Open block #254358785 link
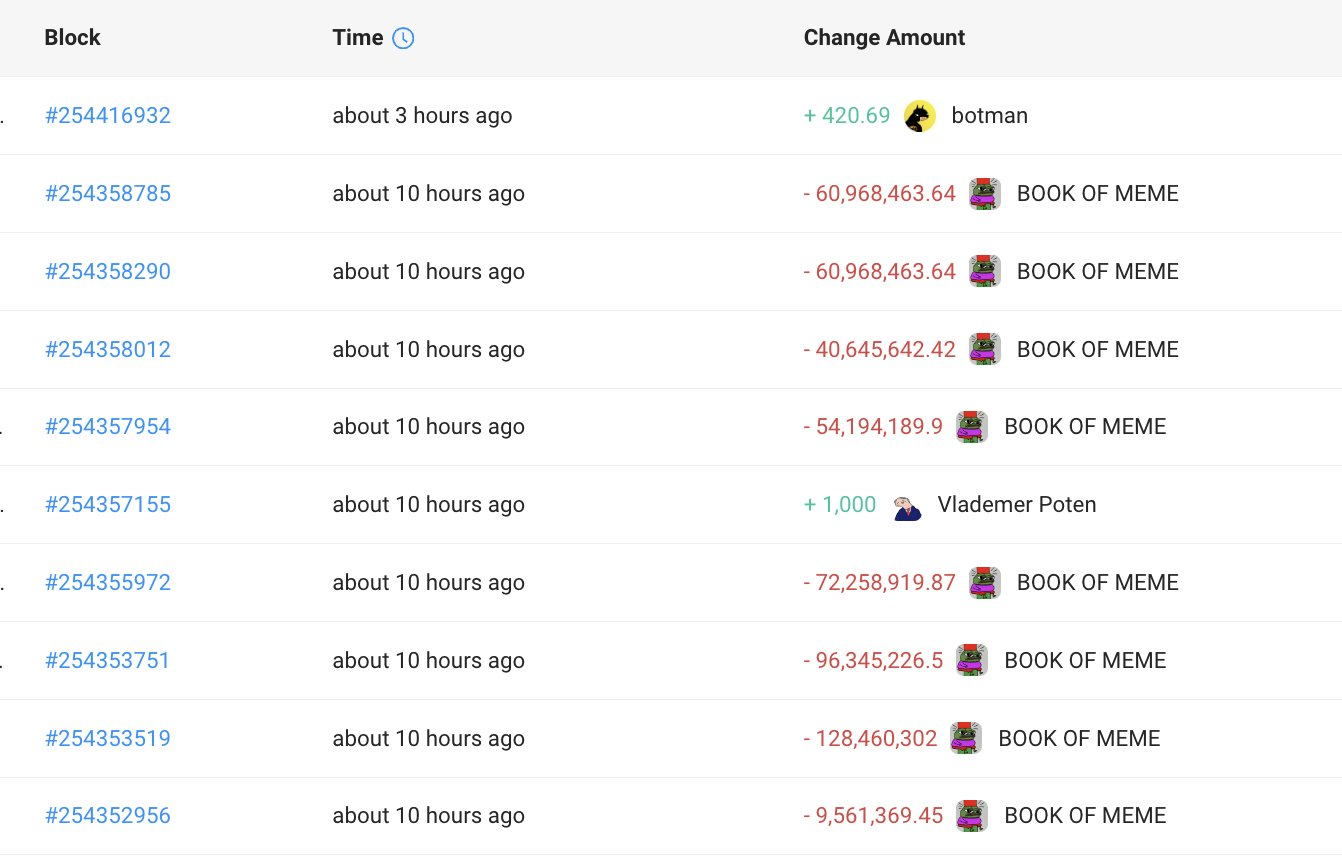The height and width of the screenshot is (864, 1342). [x=108, y=194]
